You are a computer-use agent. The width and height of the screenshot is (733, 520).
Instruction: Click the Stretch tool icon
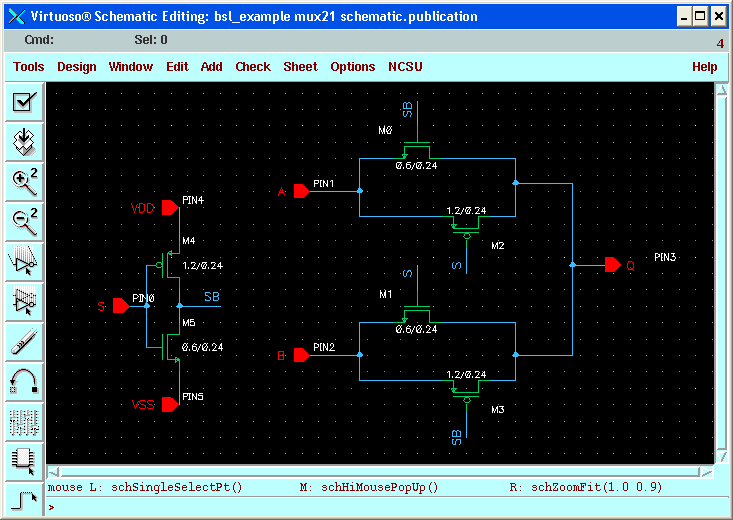pos(24,261)
